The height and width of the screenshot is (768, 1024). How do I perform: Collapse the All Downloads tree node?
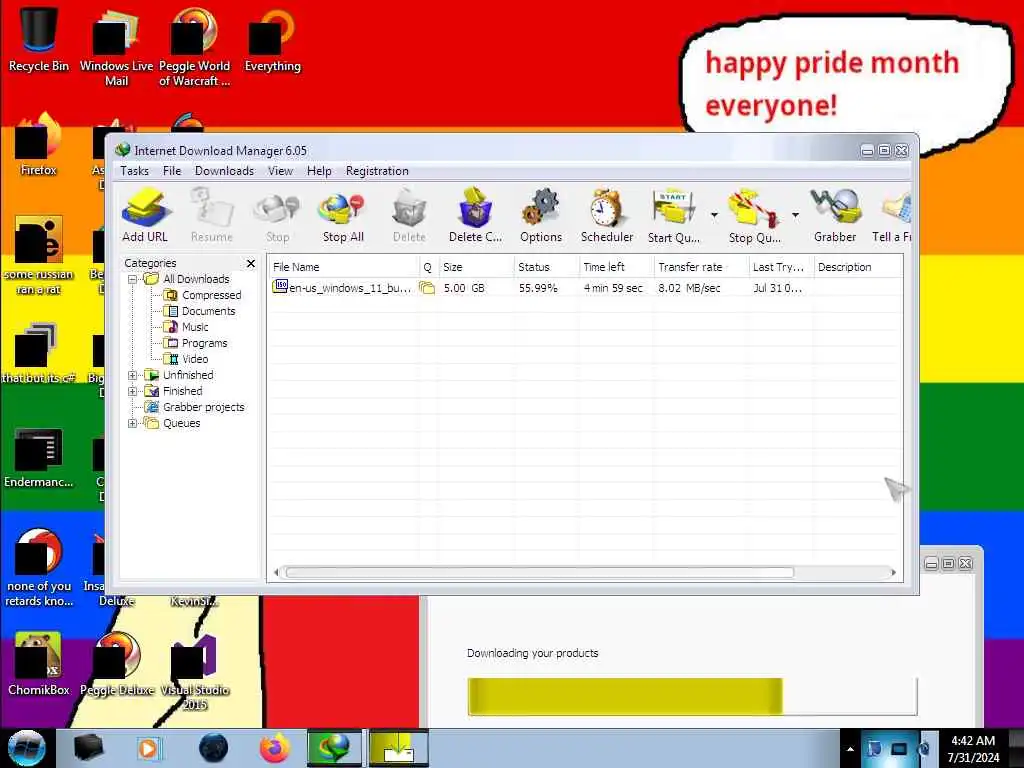click(133, 280)
